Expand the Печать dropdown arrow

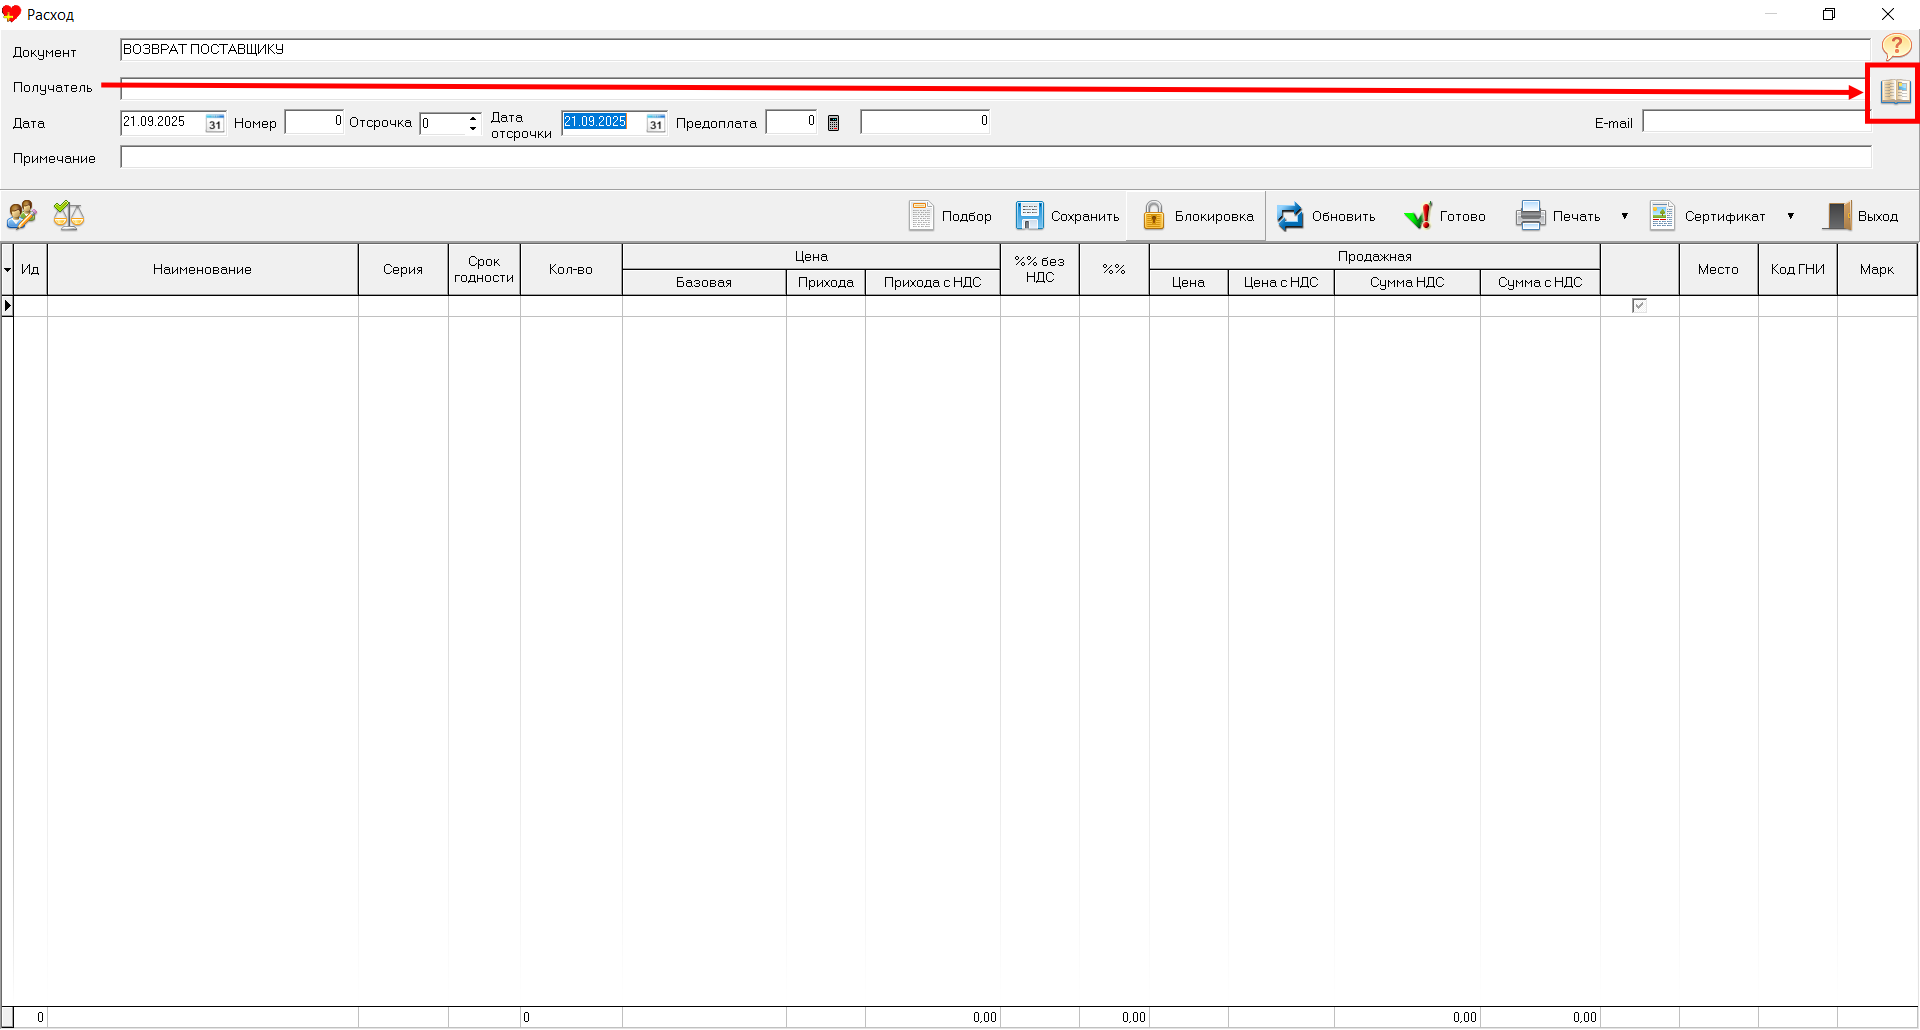coord(1624,216)
